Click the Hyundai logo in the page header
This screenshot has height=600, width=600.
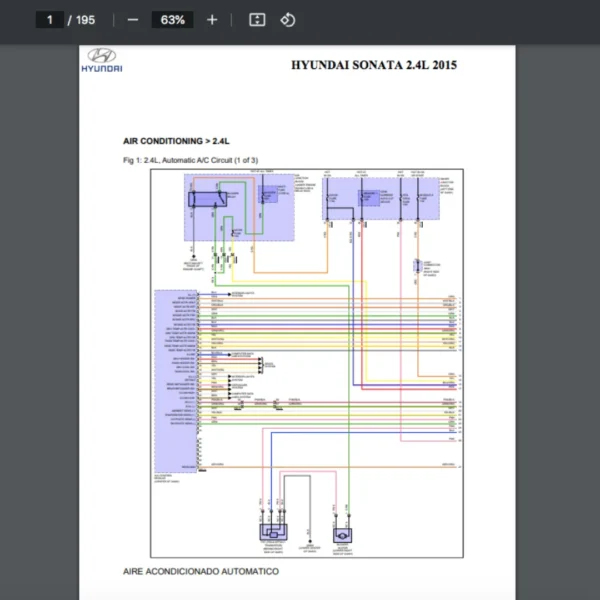click(x=101, y=61)
